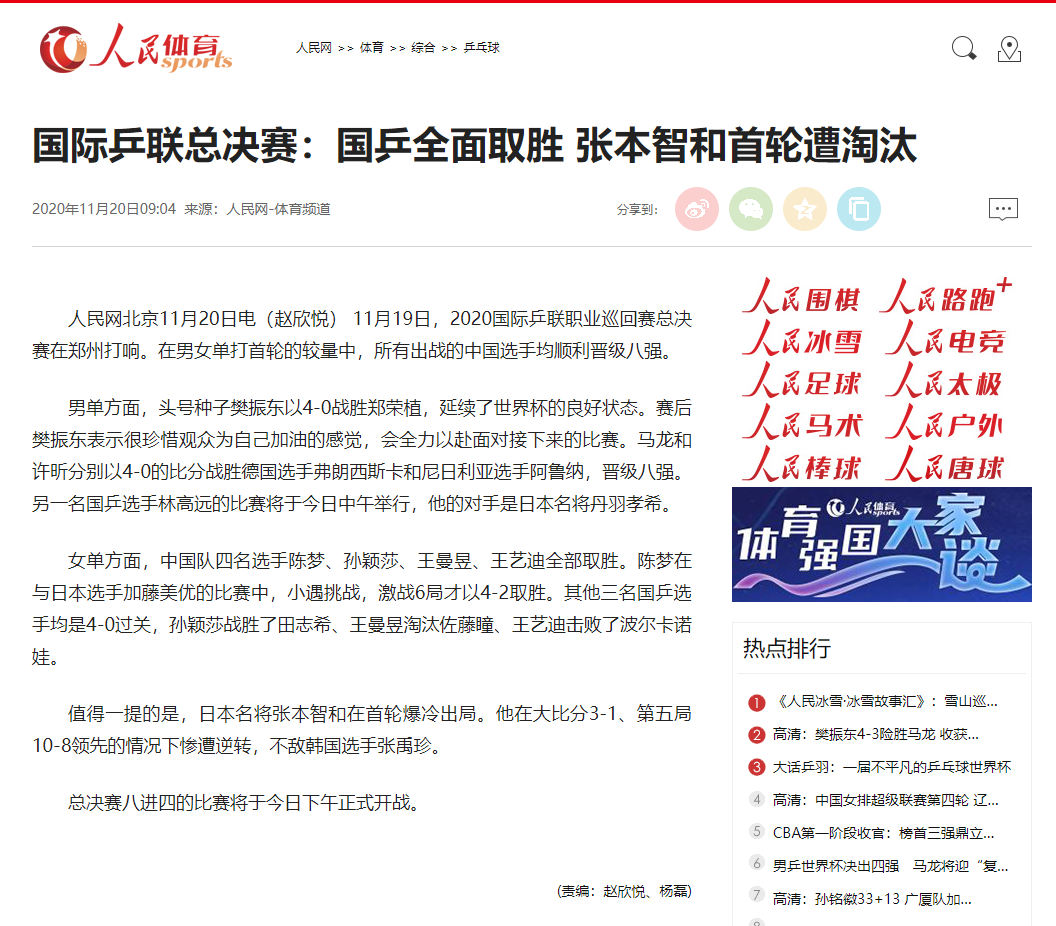Click the 热点排行 heading
The width and height of the screenshot is (1056, 926).
[x=787, y=649]
